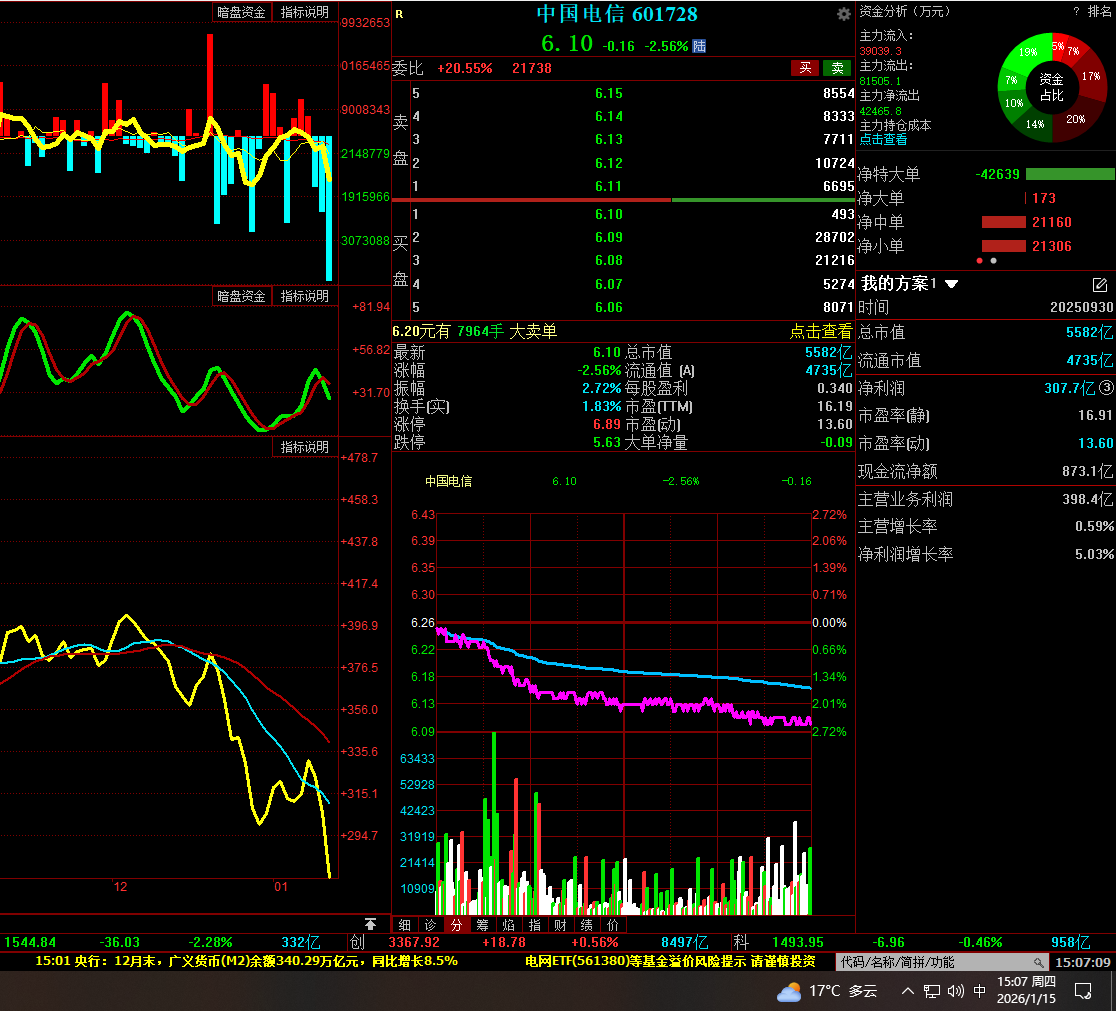Click the red 买 buy button
This screenshot has height=1011, width=1116.
(805, 68)
